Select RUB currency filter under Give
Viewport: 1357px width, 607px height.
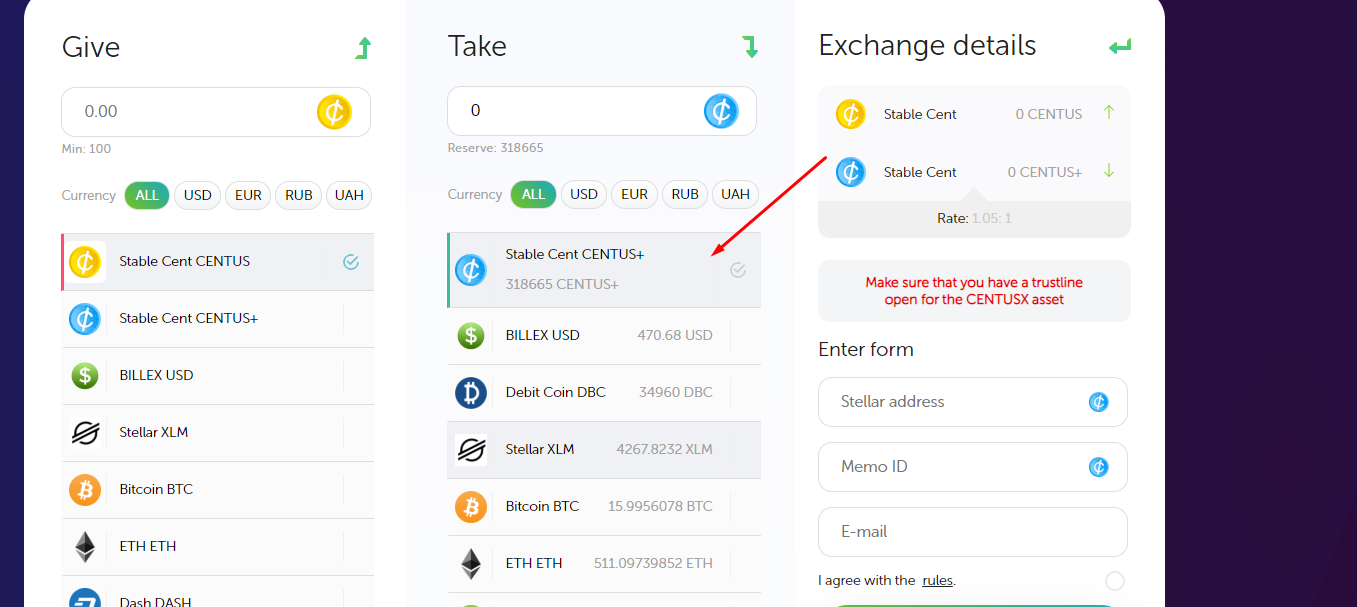tap(299, 195)
